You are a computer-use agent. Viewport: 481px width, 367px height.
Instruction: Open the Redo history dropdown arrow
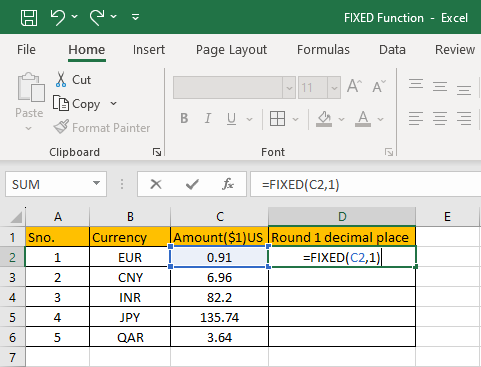(x=114, y=16)
